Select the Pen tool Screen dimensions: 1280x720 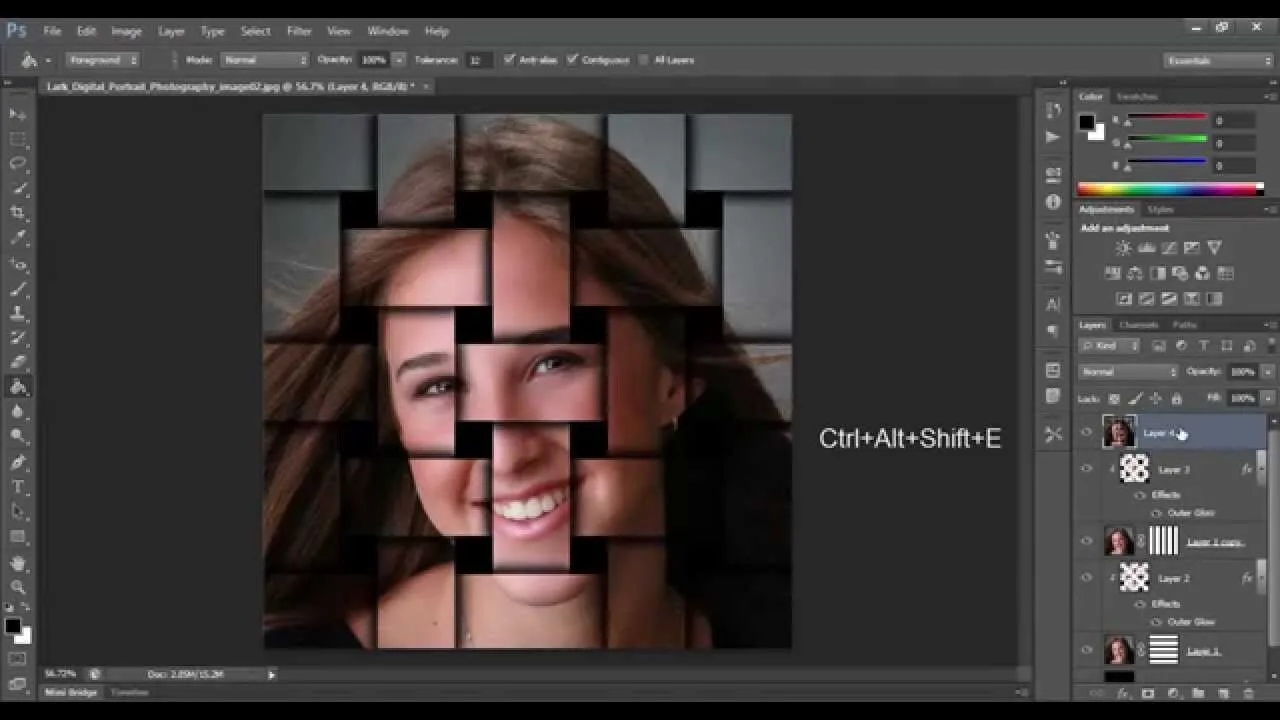click(x=18, y=463)
